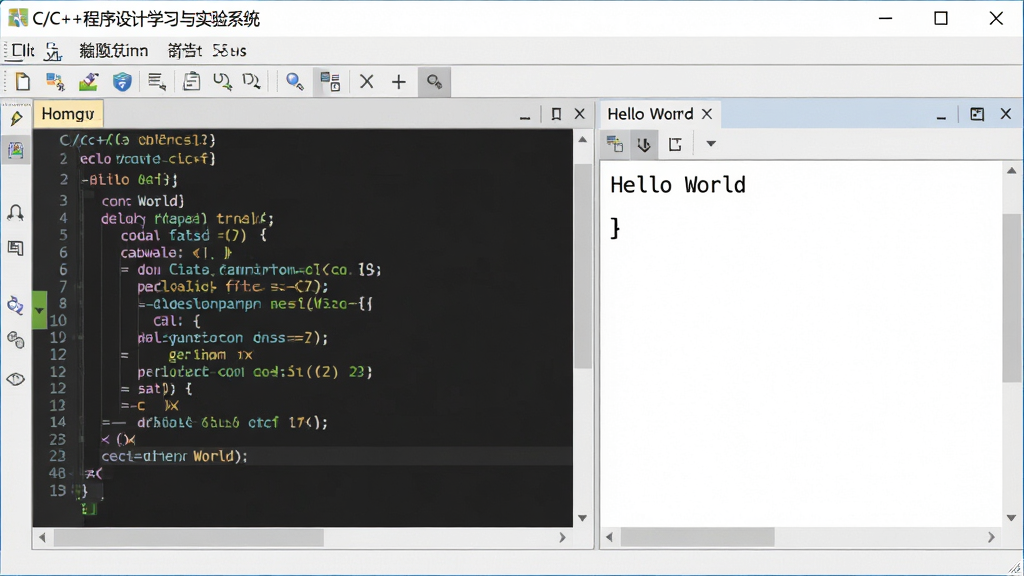
Task: Pin the code editor panel
Action: 556,114
